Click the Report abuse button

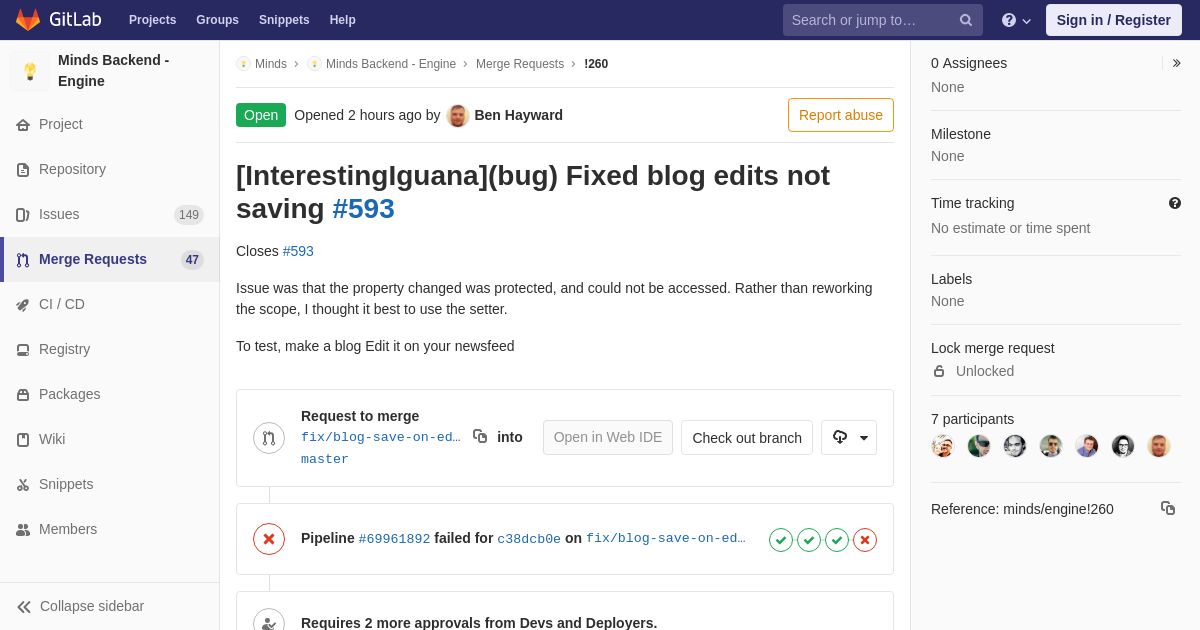tap(841, 115)
